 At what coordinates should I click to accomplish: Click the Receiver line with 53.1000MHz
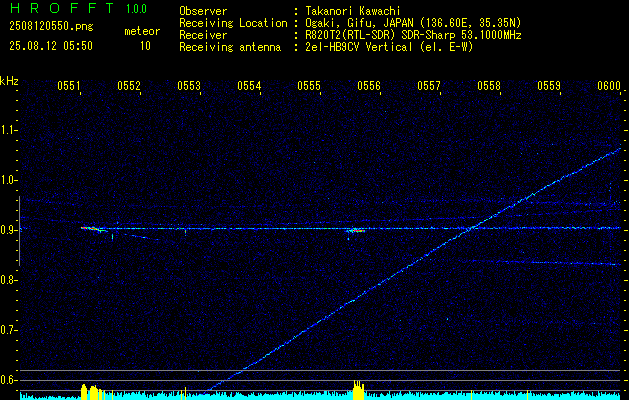coord(411,35)
